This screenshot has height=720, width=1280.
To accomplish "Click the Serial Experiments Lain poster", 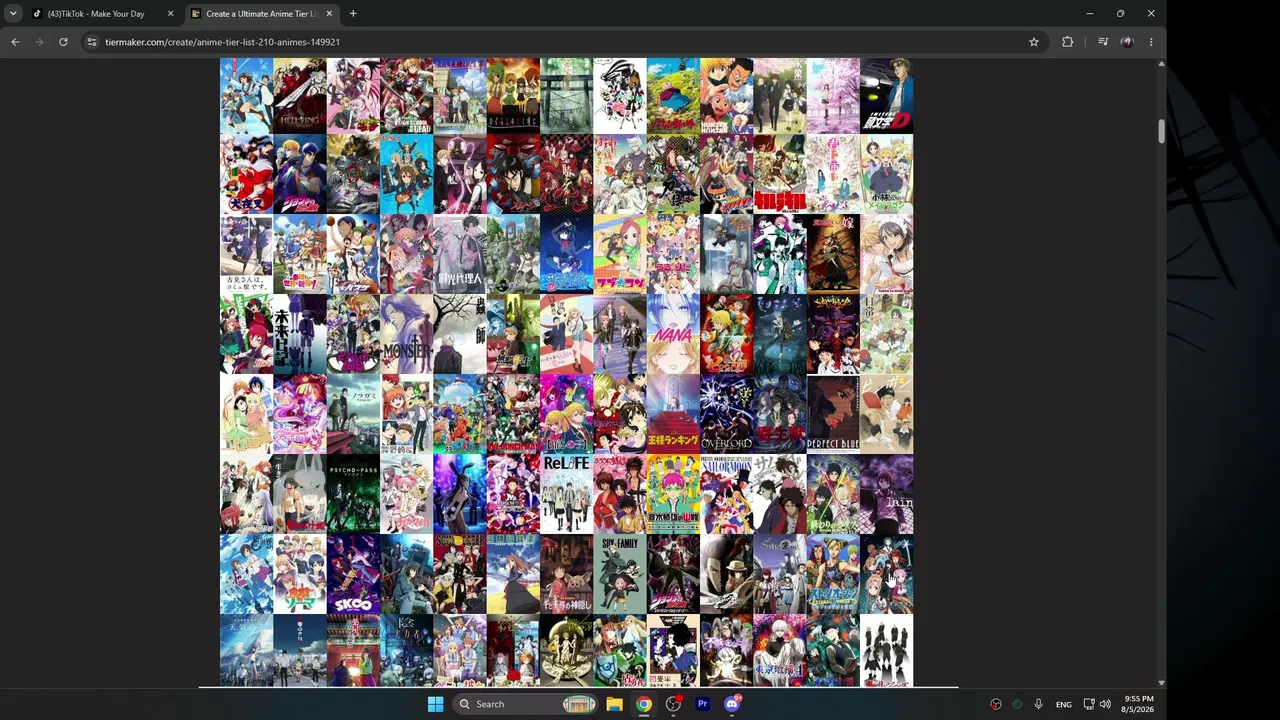I will click(887, 494).
